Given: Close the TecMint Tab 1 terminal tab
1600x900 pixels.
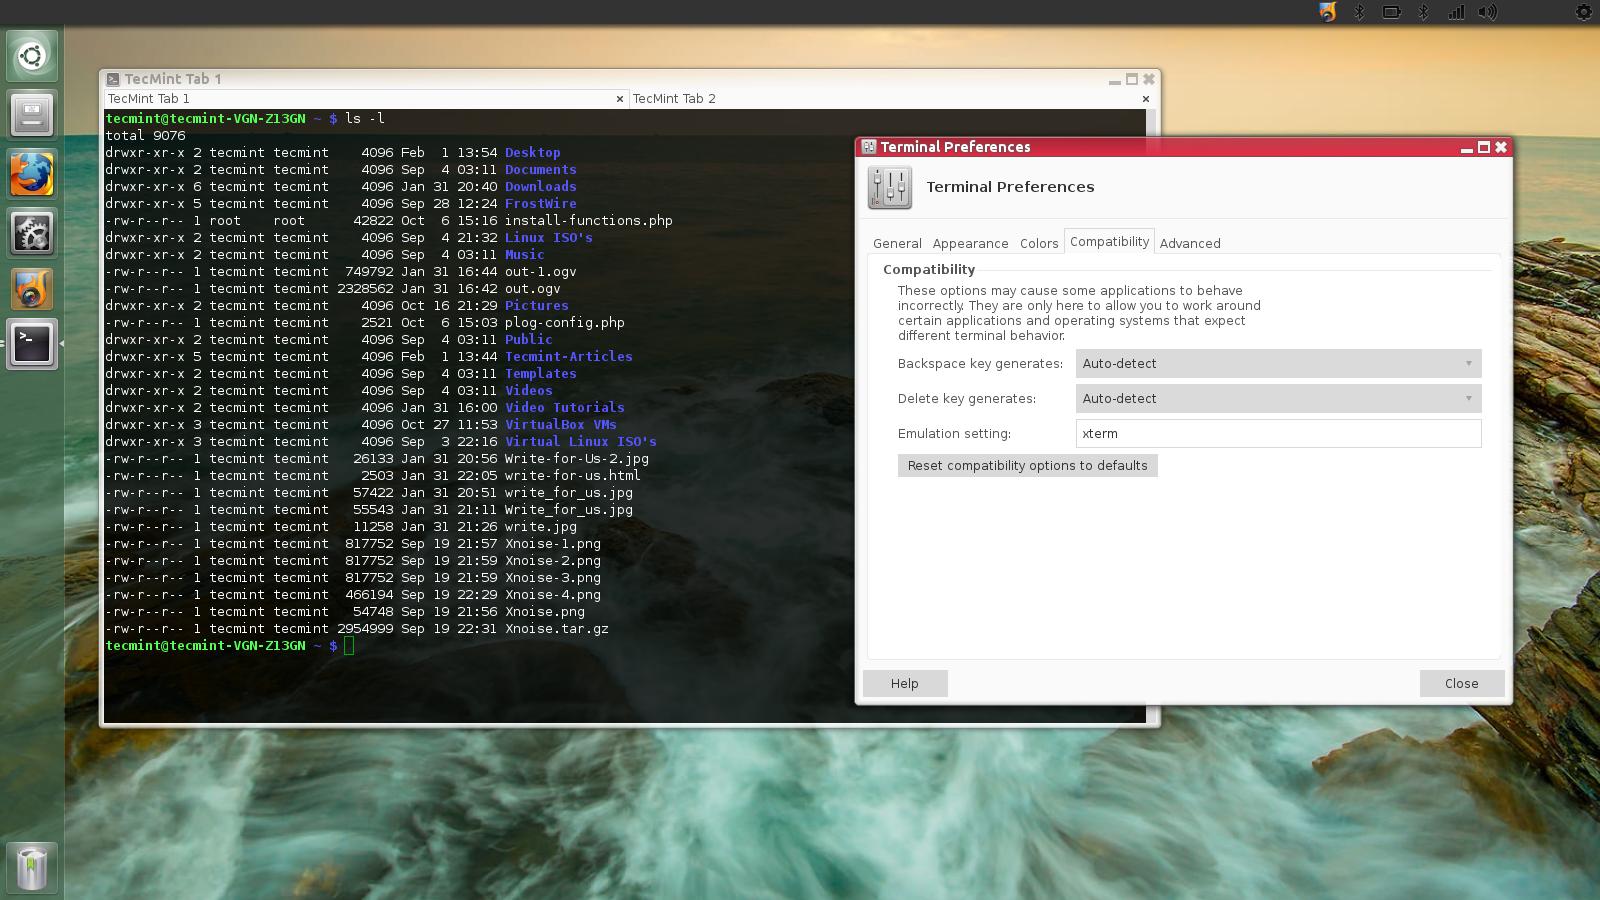Looking at the screenshot, I should 619,99.
